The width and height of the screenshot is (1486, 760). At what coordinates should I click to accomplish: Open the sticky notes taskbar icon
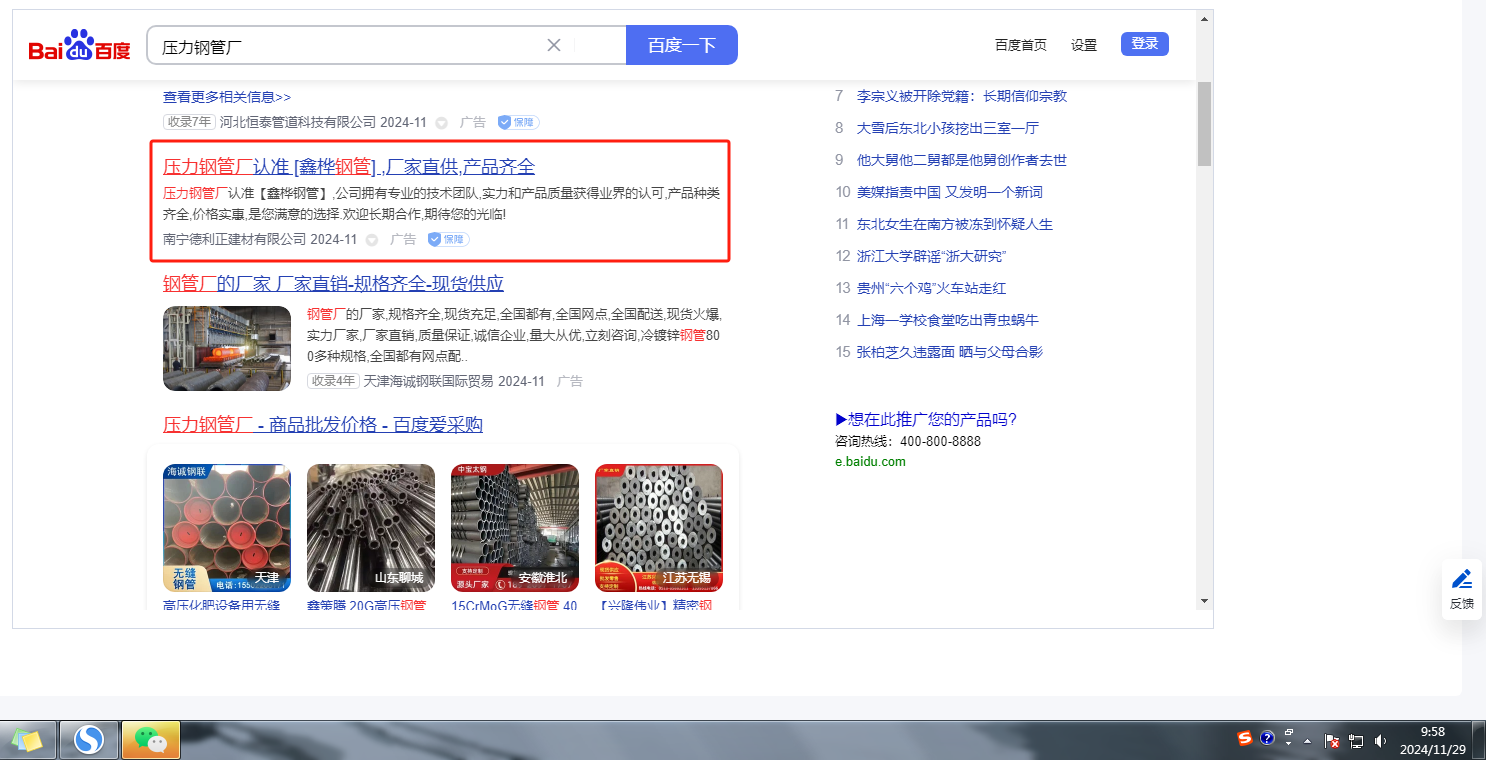coord(27,741)
